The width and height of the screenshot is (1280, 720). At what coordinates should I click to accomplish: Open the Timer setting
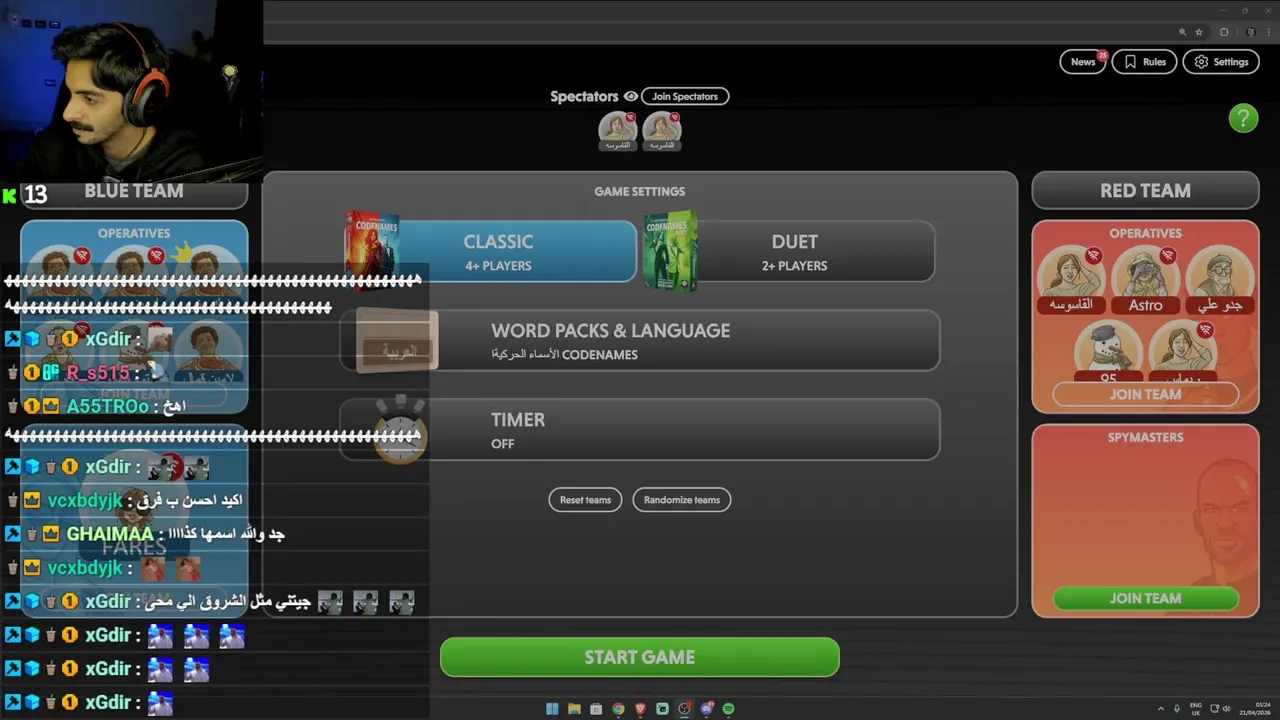pyautogui.click(x=640, y=430)
